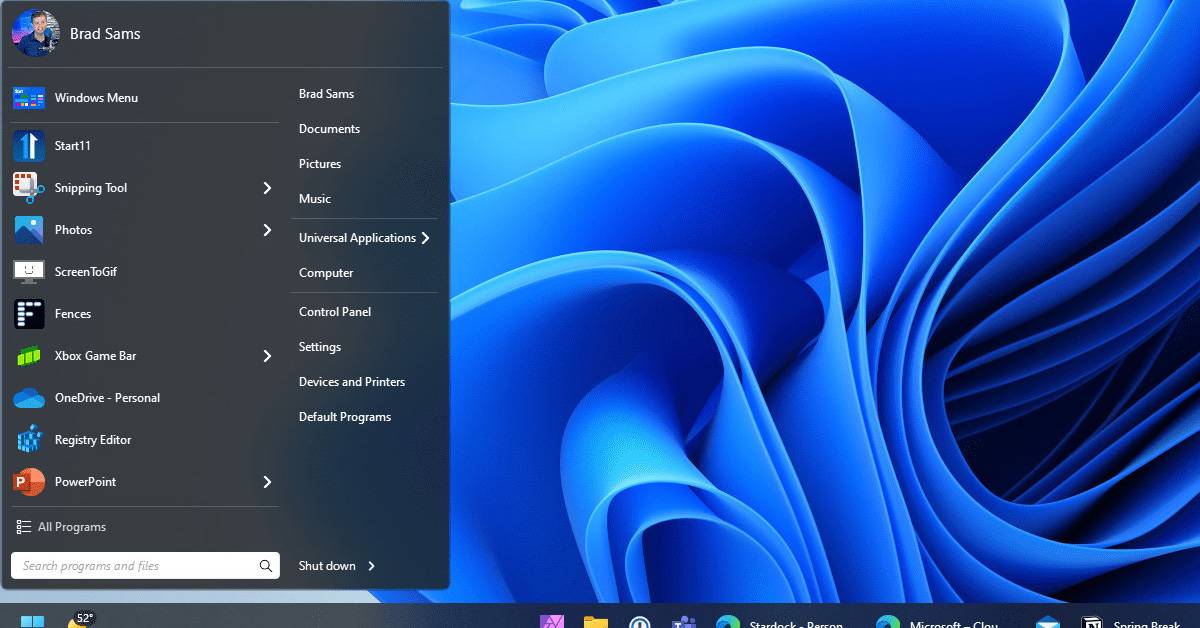Open OneDrive - Personal cloud icon
This screenshot has width=1200, height=628.
tap(29, 398)
